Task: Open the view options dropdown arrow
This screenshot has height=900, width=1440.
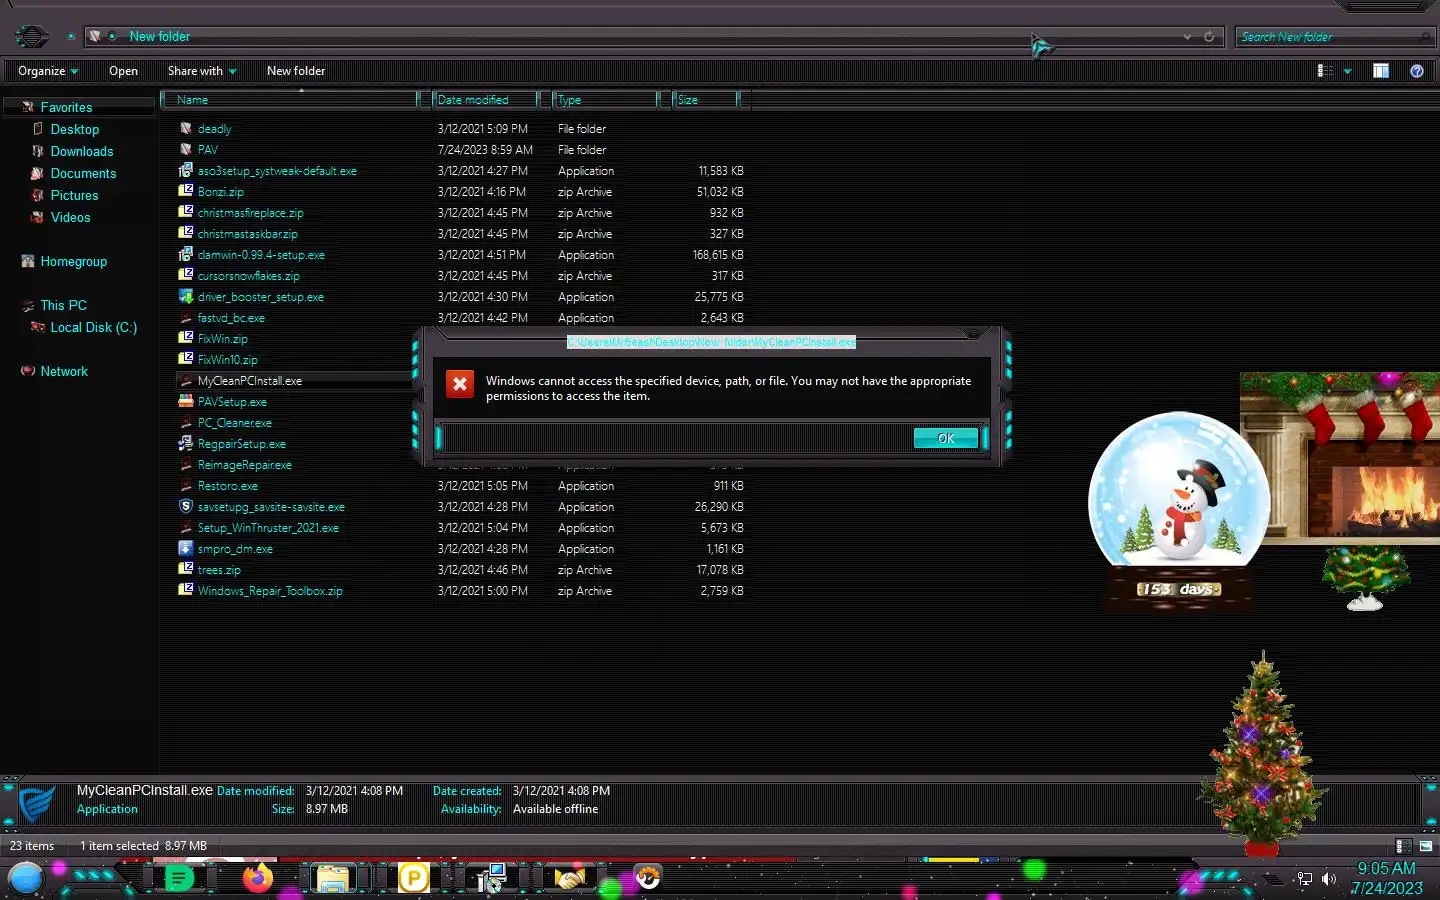Action: pos(1347,71)
